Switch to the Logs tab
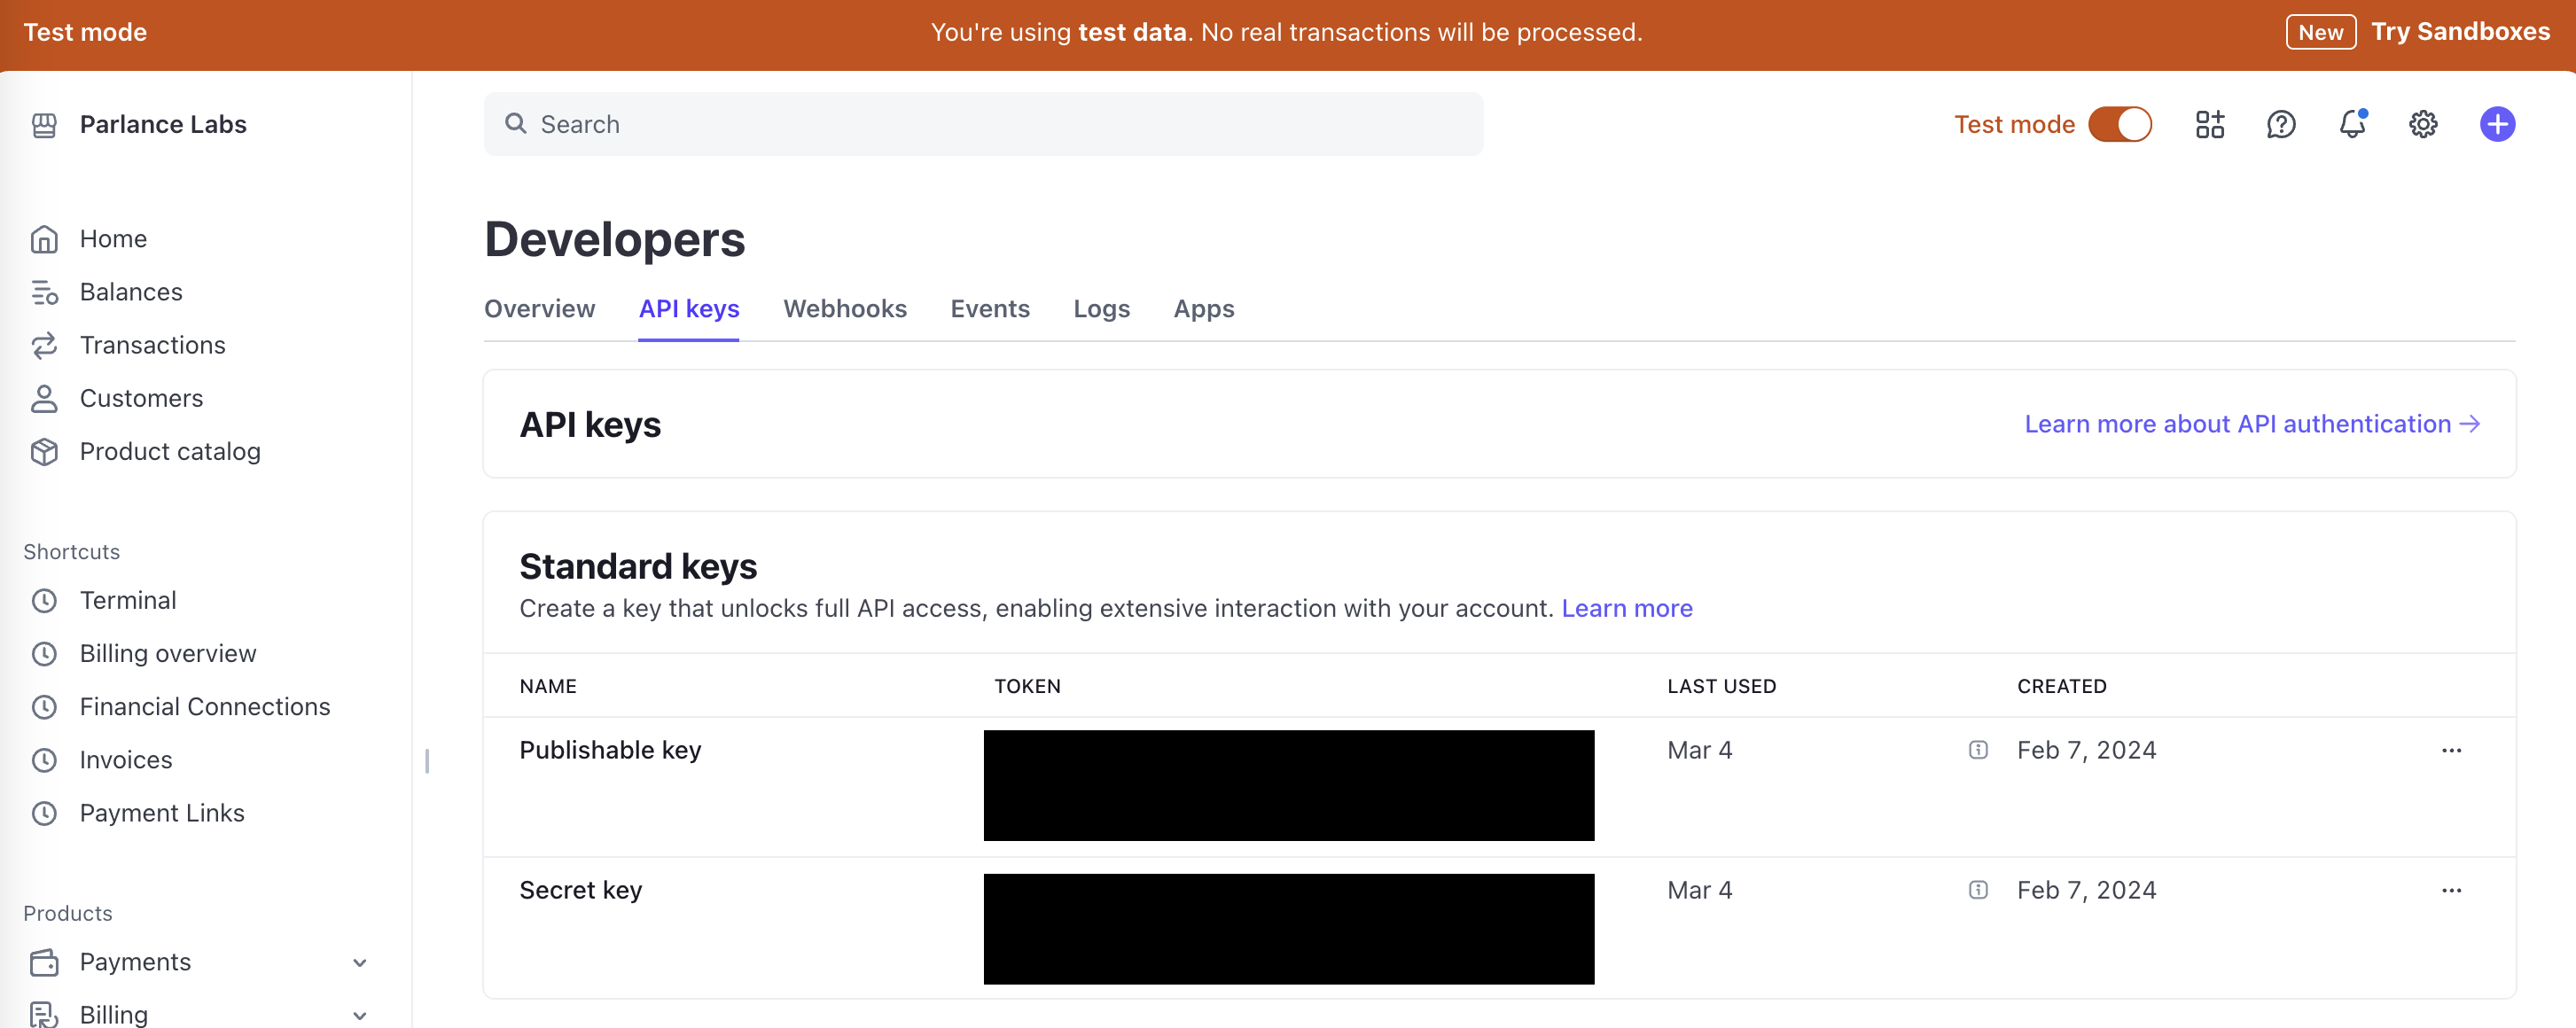 [x=1101, y=309]
